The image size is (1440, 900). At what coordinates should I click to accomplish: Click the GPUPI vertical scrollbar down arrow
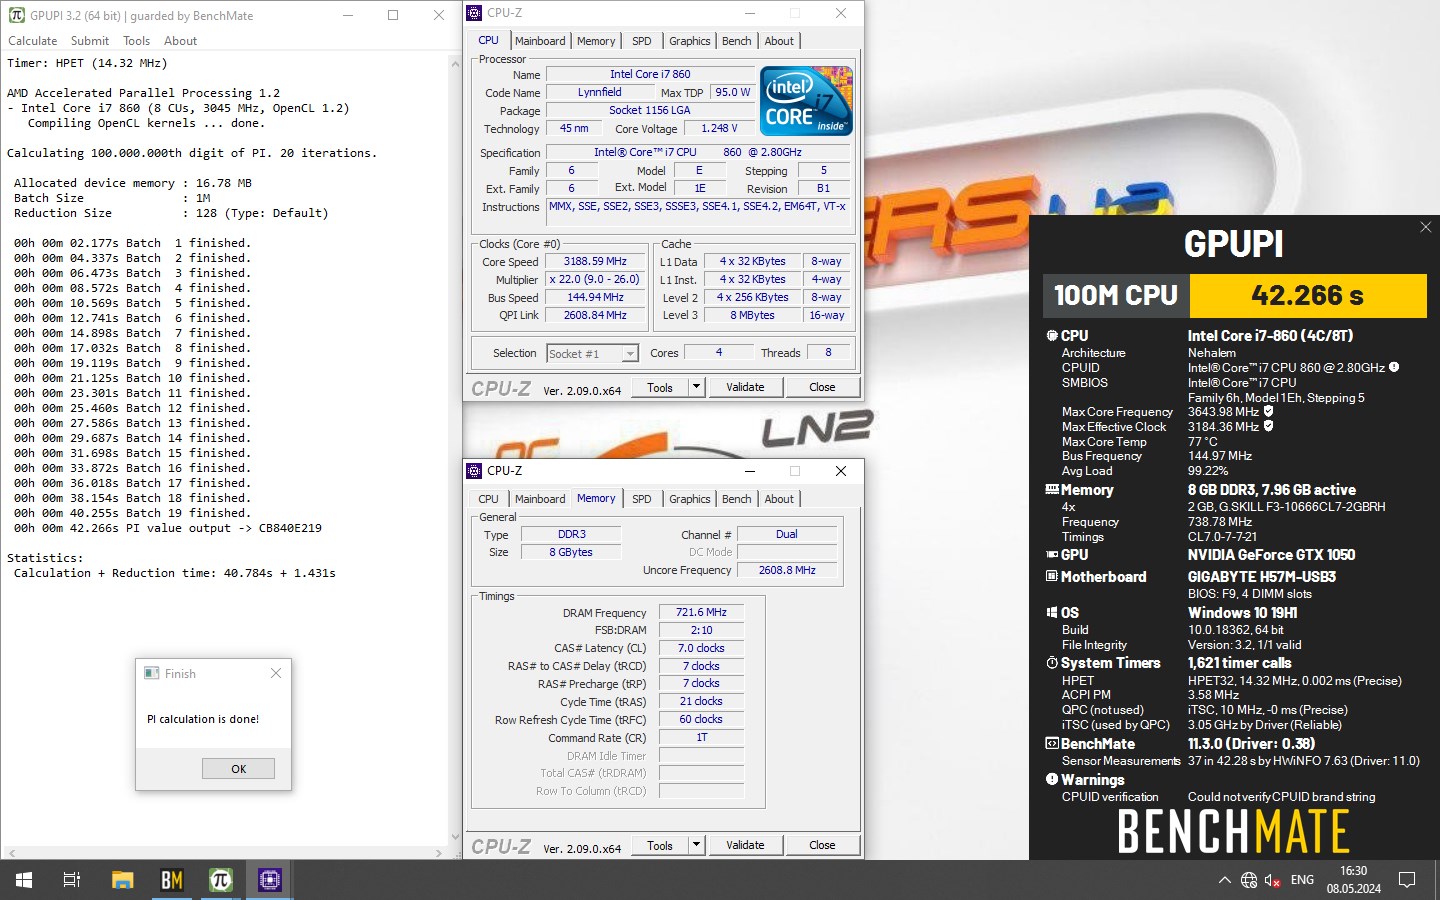pos(456,837)
